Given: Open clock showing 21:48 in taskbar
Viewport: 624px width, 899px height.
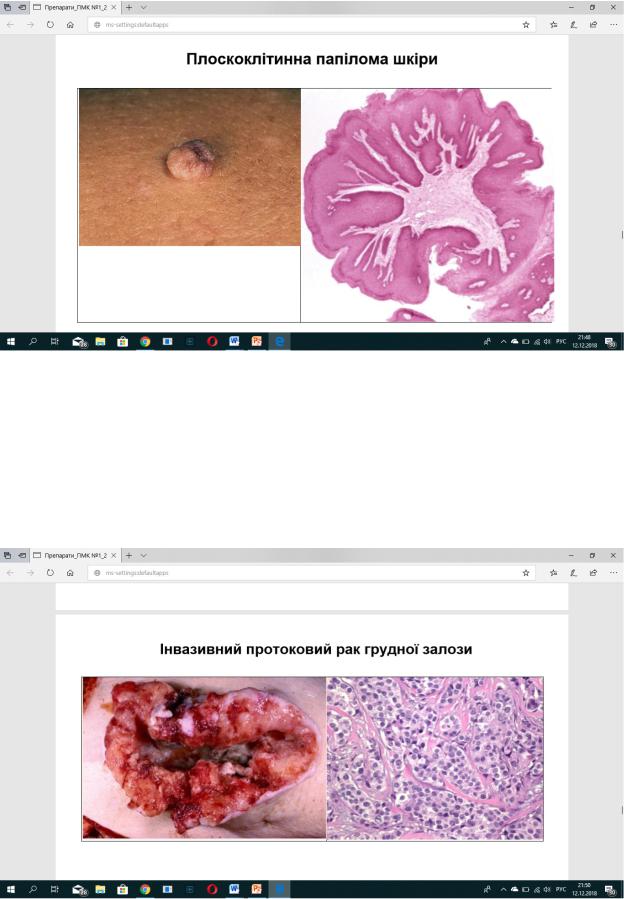Looking at the screenshot, I should coord(584,342).
